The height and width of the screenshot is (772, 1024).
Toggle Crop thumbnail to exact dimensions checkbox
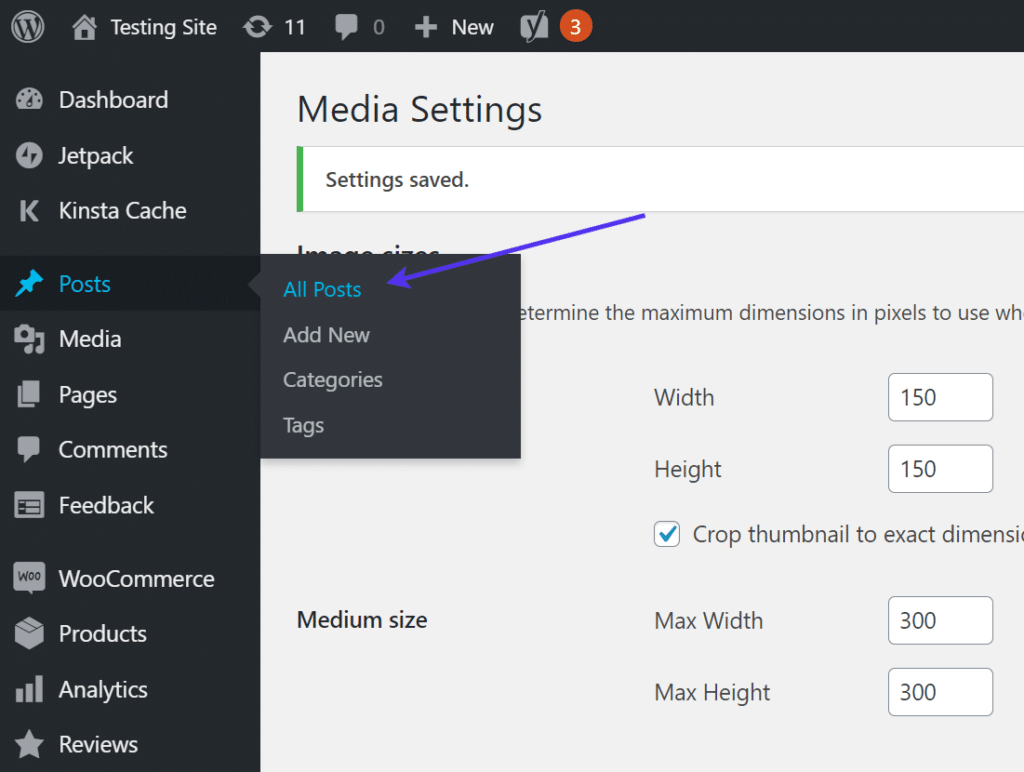point(667,534)
